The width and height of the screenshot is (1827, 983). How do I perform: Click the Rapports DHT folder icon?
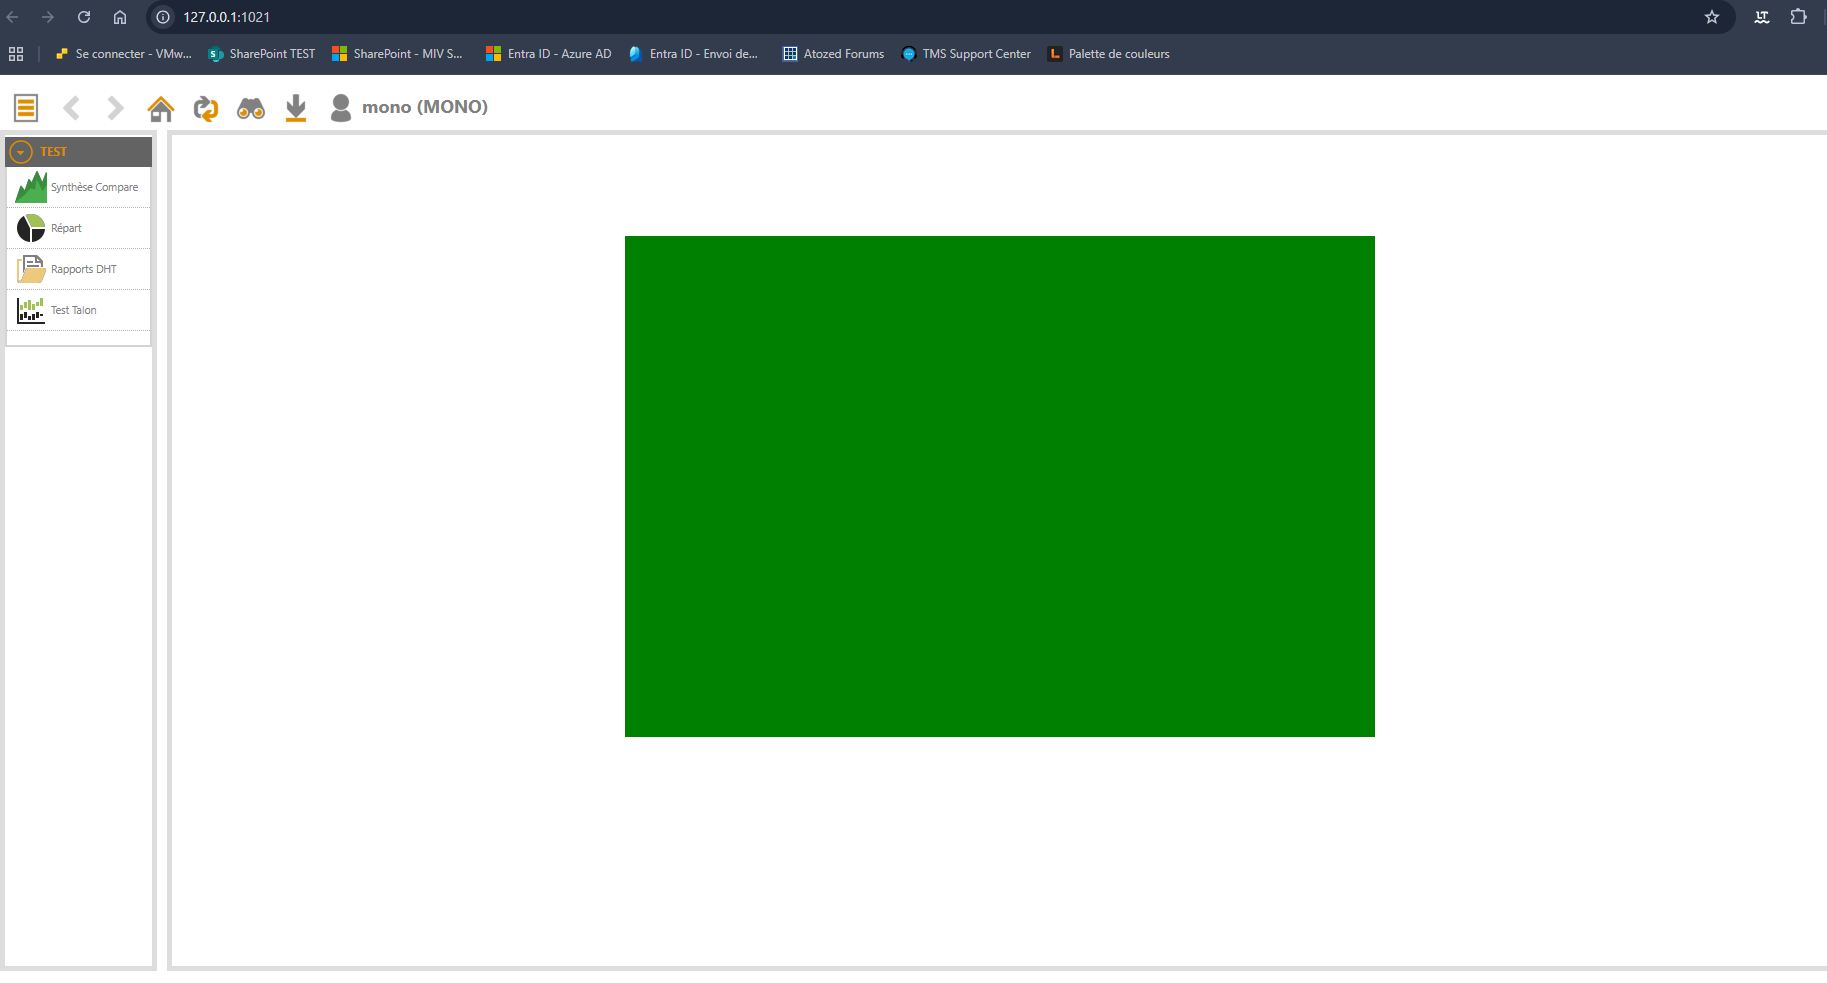point(31,269)
